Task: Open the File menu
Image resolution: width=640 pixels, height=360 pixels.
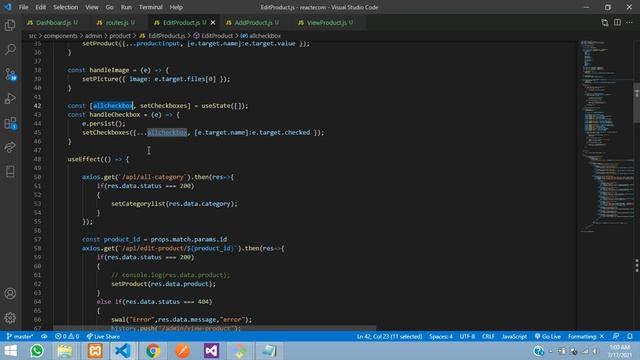Action: pyautogui.click(x=23, y=7)
